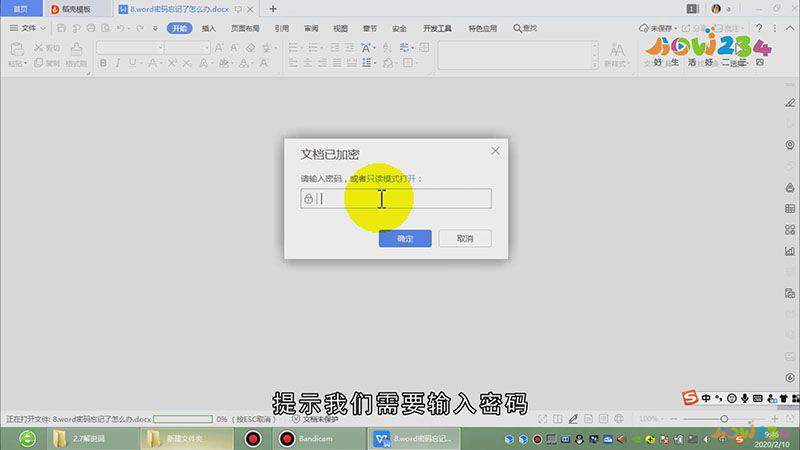
Task: Select the 安全 ribbon tab
Action: (x=399, y=28)
